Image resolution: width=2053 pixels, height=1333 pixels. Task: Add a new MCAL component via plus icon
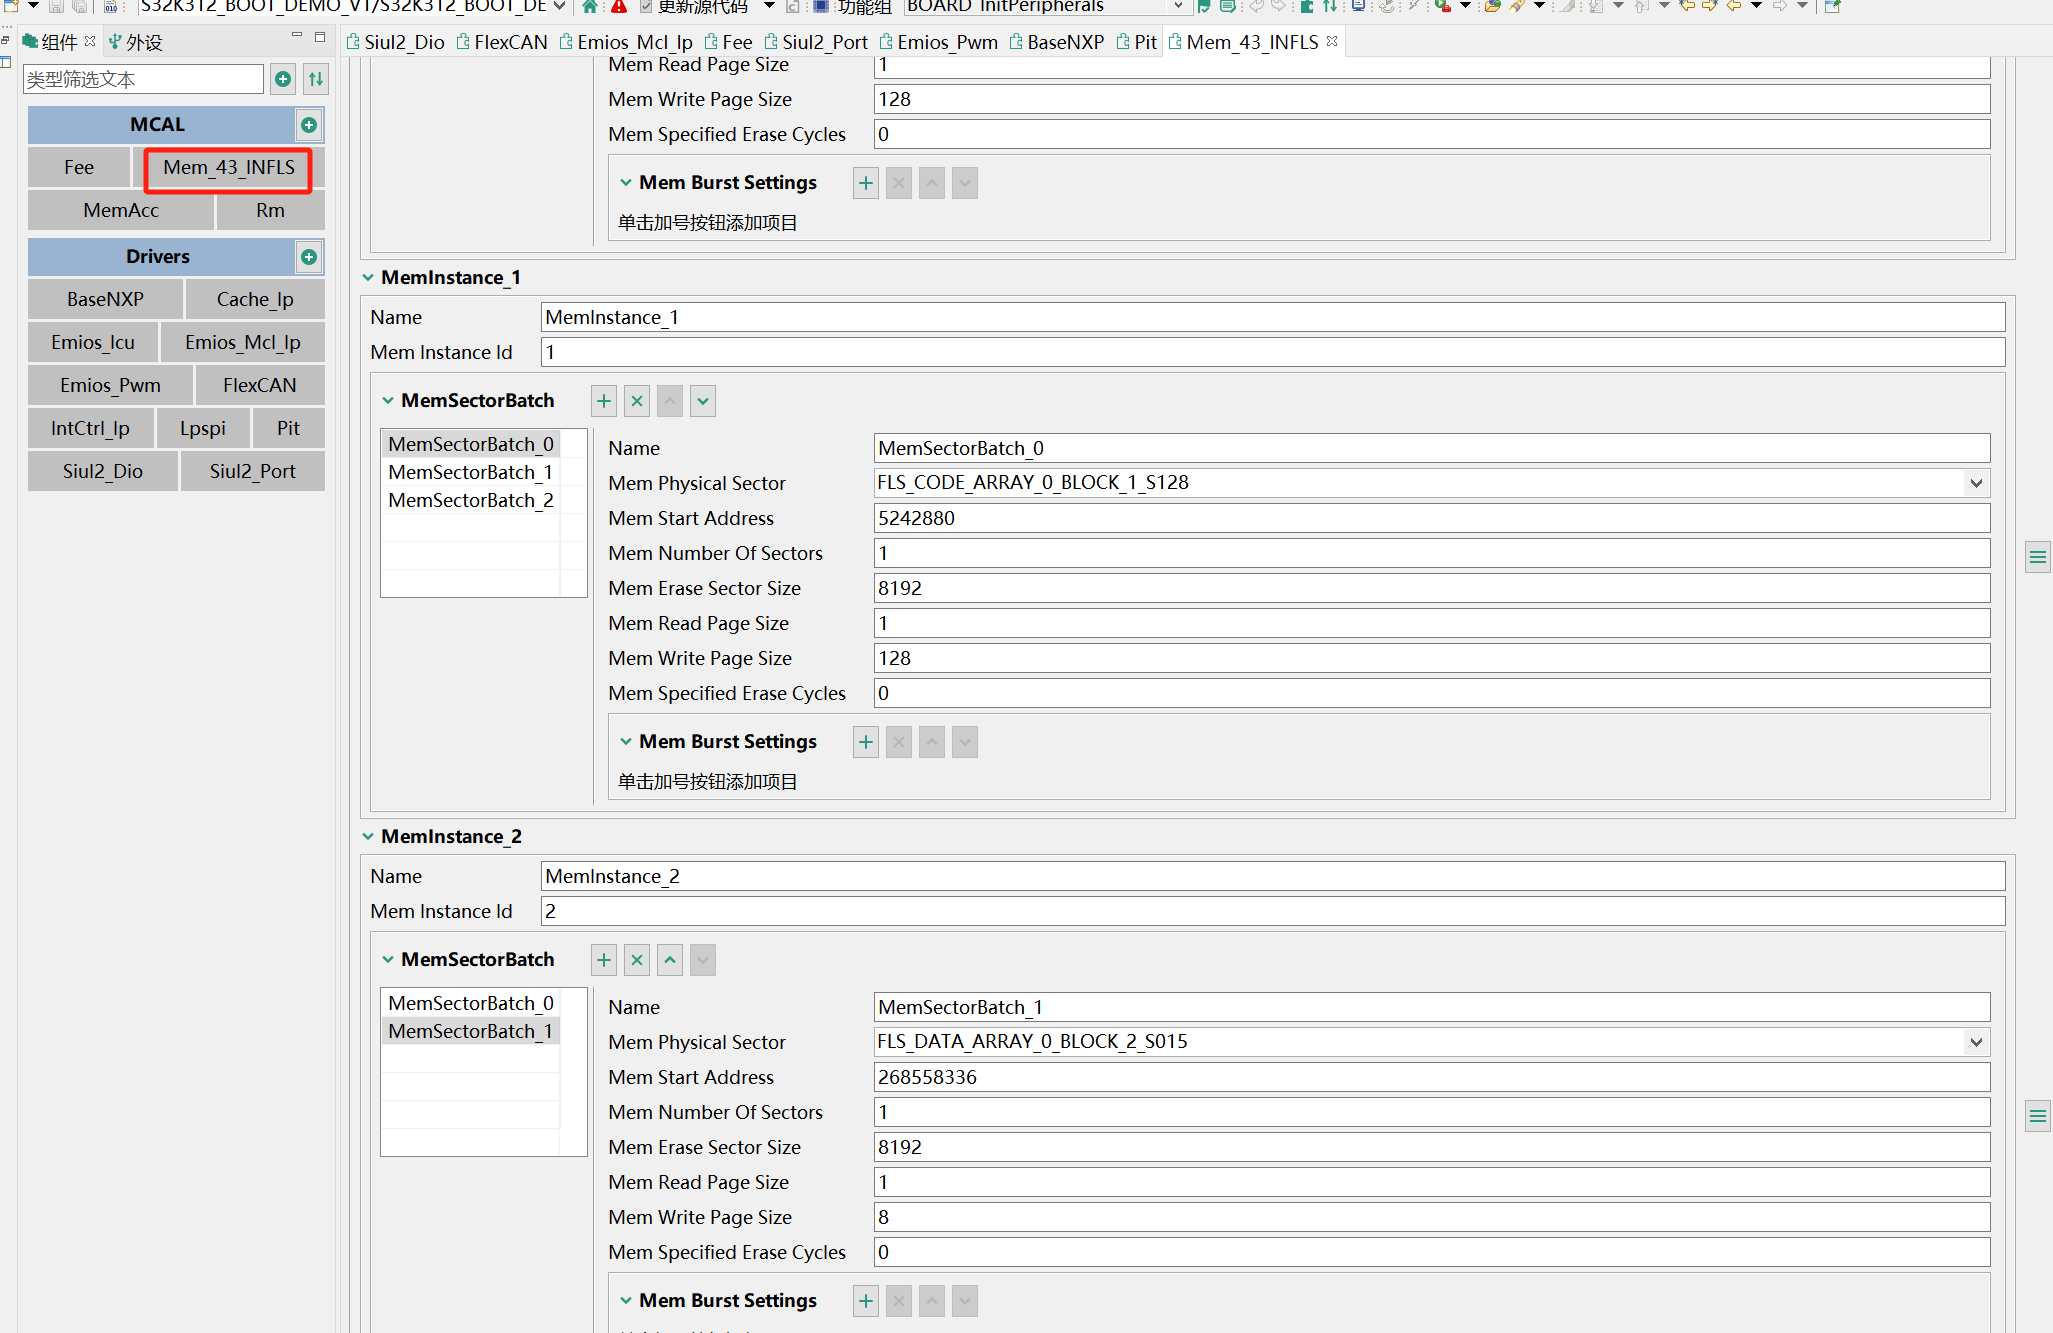coord(309,125)
